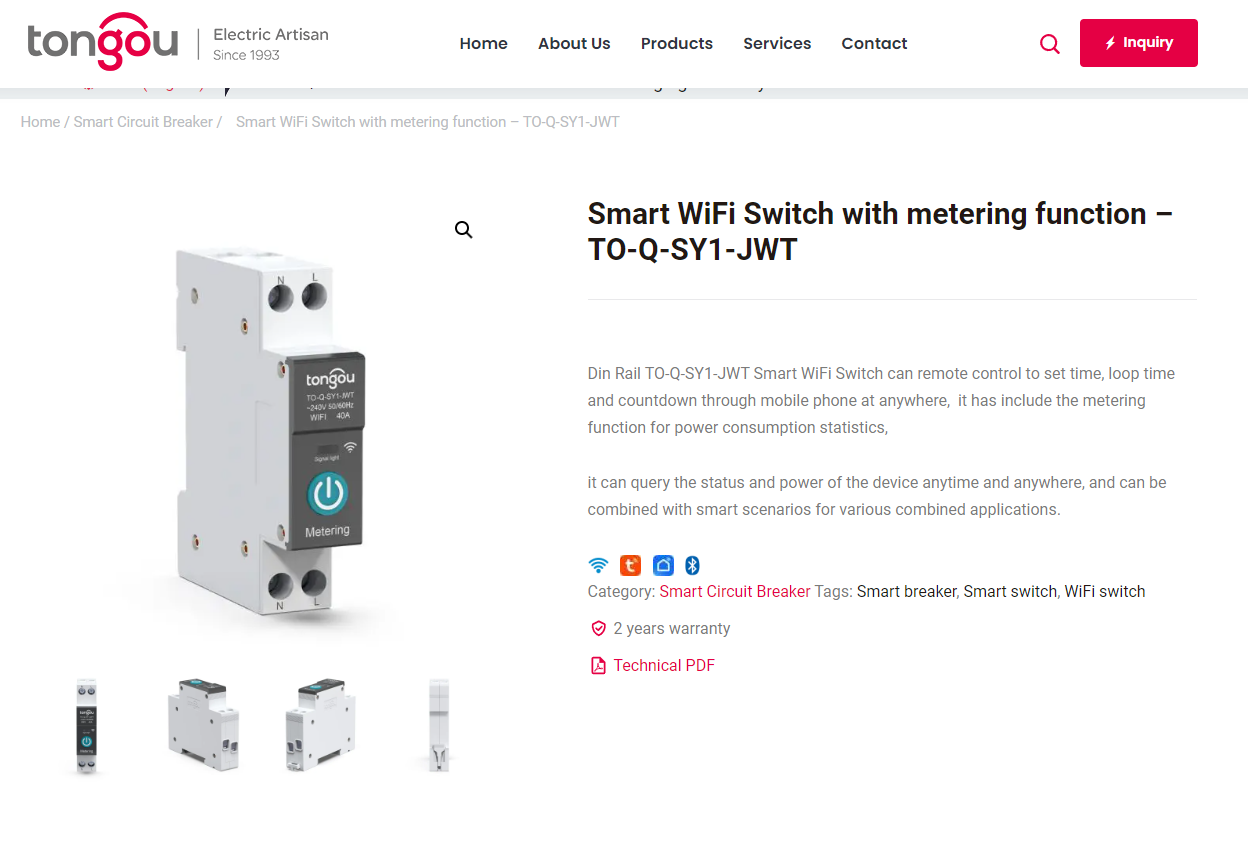The height and width of the screenshot is (847, 1248).
Task: Follow the WiFi switch tag
Action: pos(1105,591)
